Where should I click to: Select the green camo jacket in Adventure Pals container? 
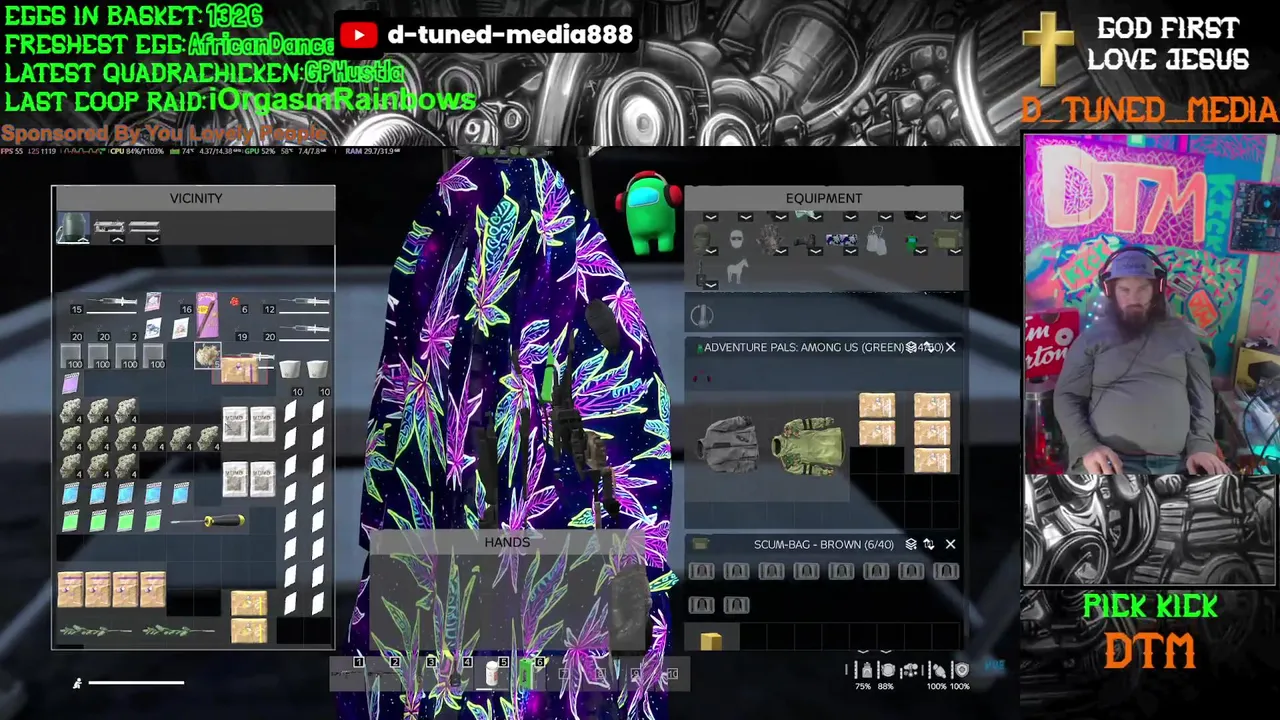(x=808, y=445)
